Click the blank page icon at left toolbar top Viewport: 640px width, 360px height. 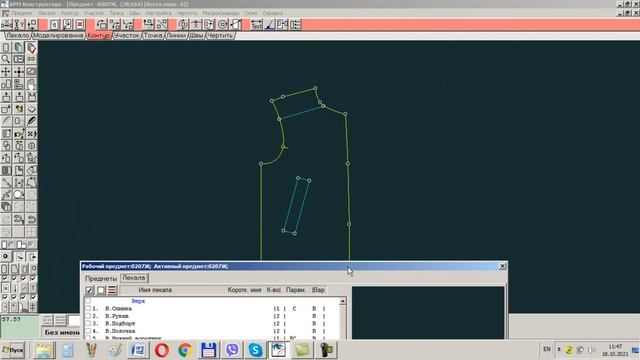click(x=6, y=48)
